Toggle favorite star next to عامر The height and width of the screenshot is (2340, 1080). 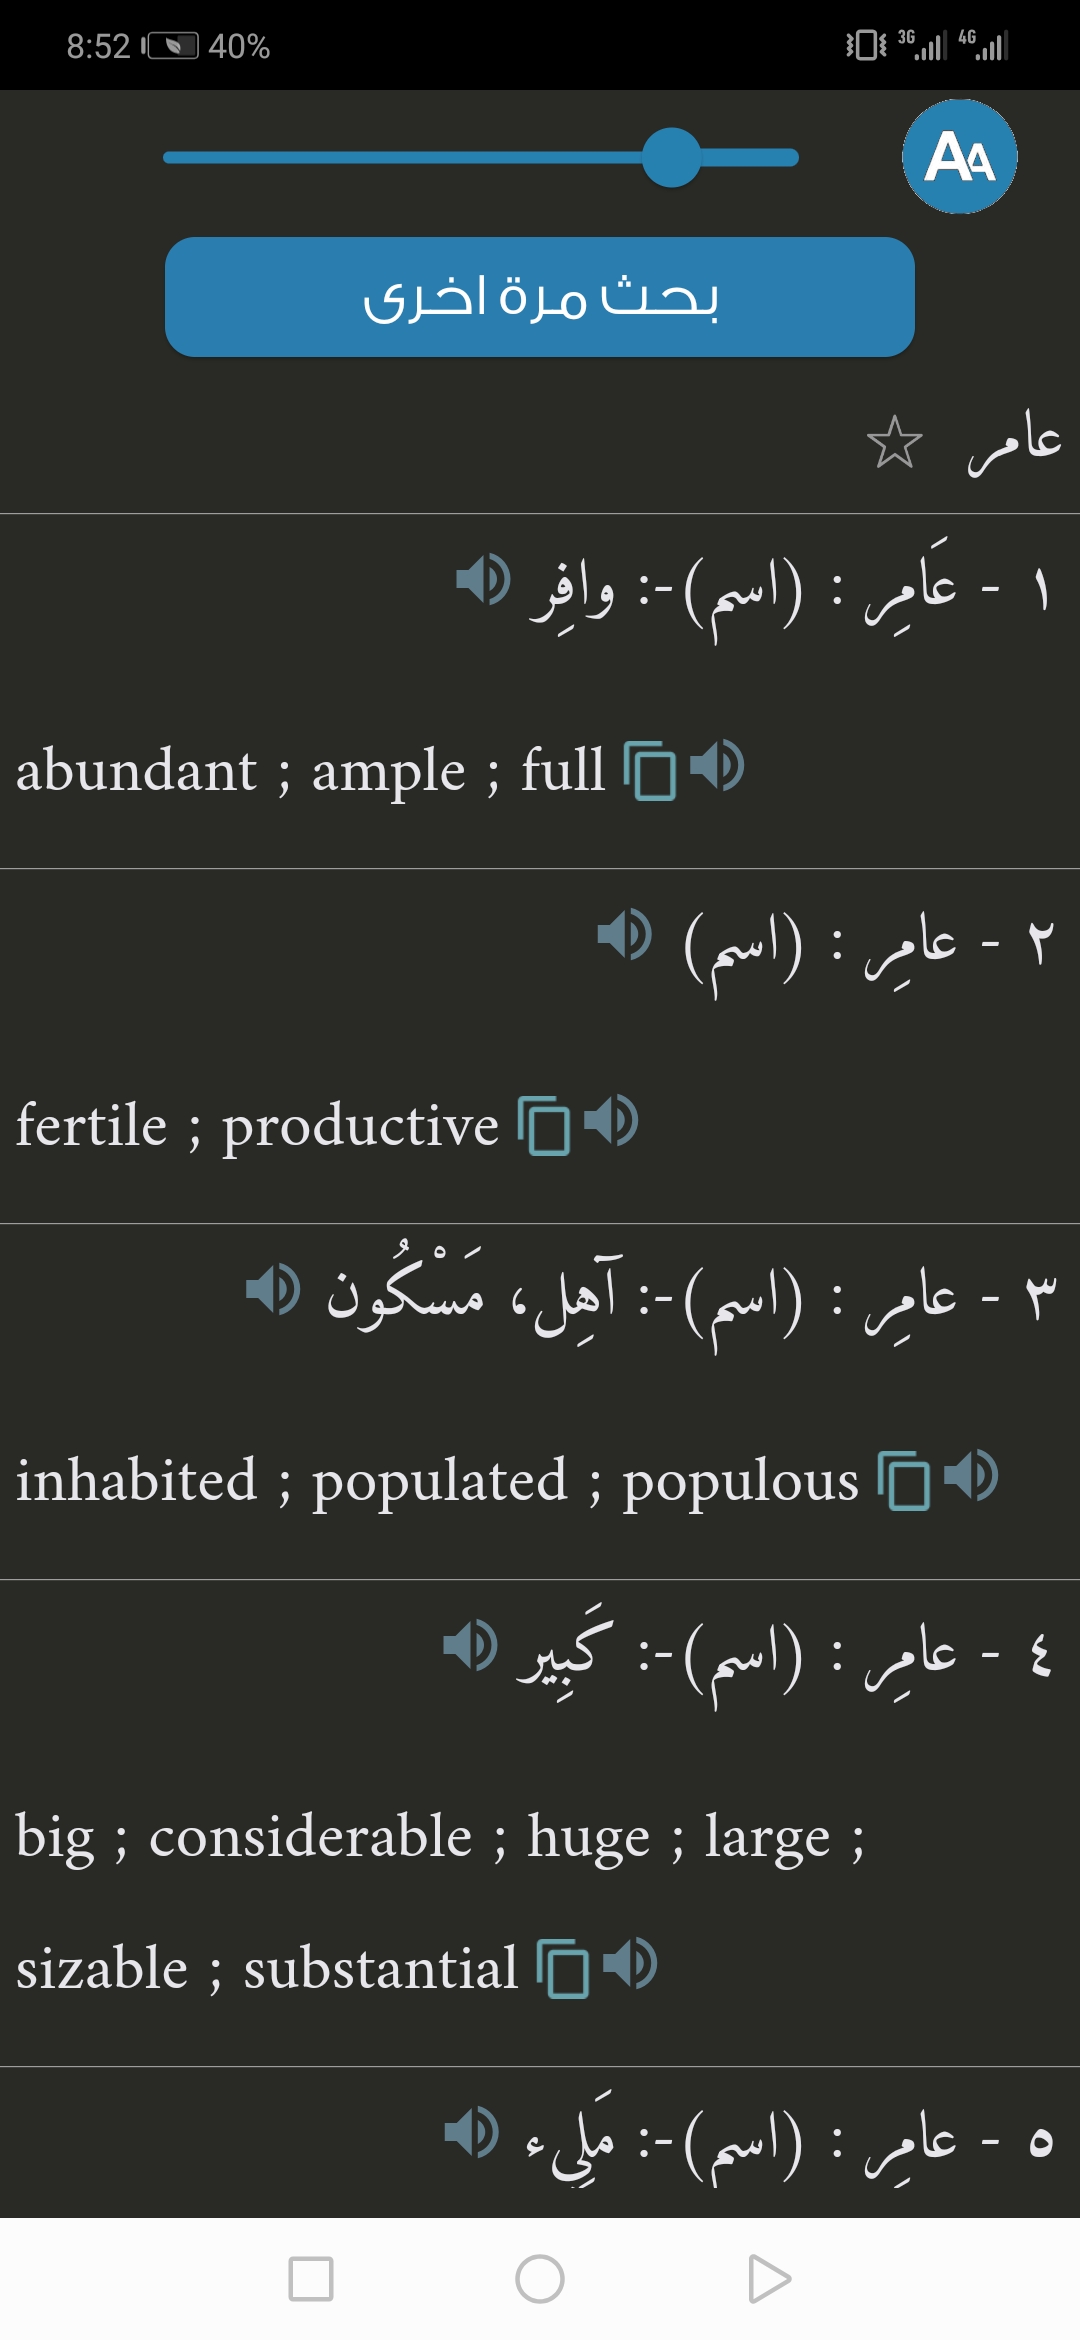[894, 442]
